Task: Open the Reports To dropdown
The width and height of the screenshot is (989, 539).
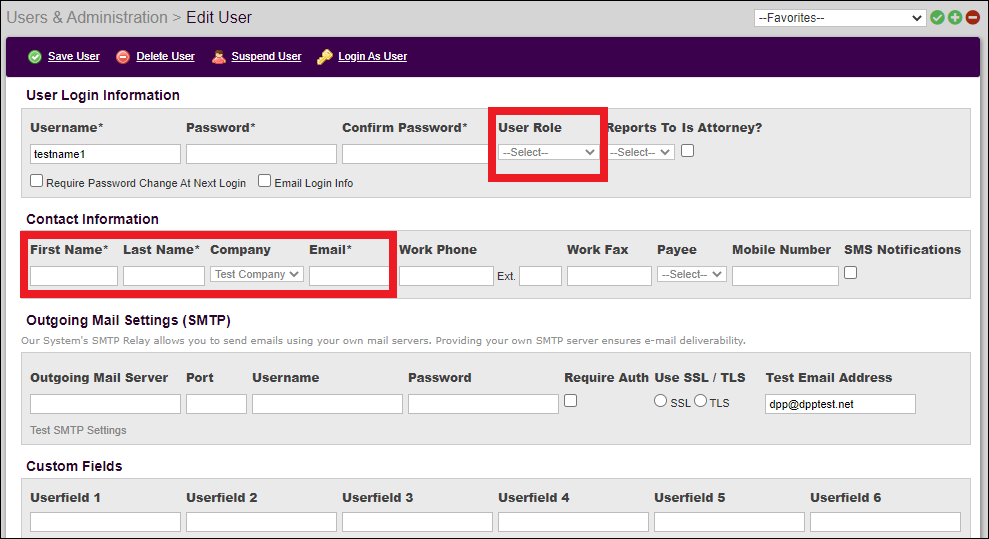Action: point(640,152)
